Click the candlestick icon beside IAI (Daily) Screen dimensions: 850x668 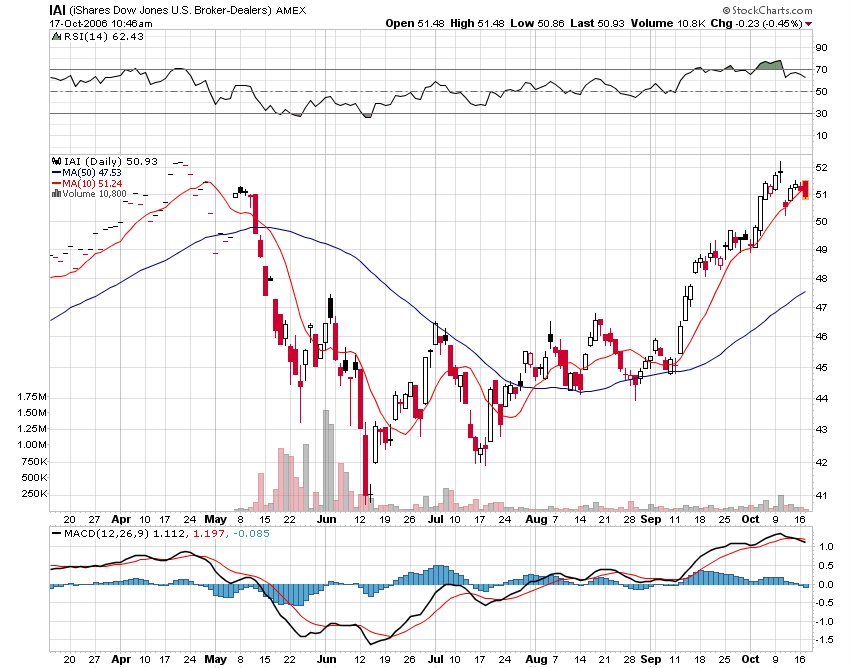pos(56,161)
